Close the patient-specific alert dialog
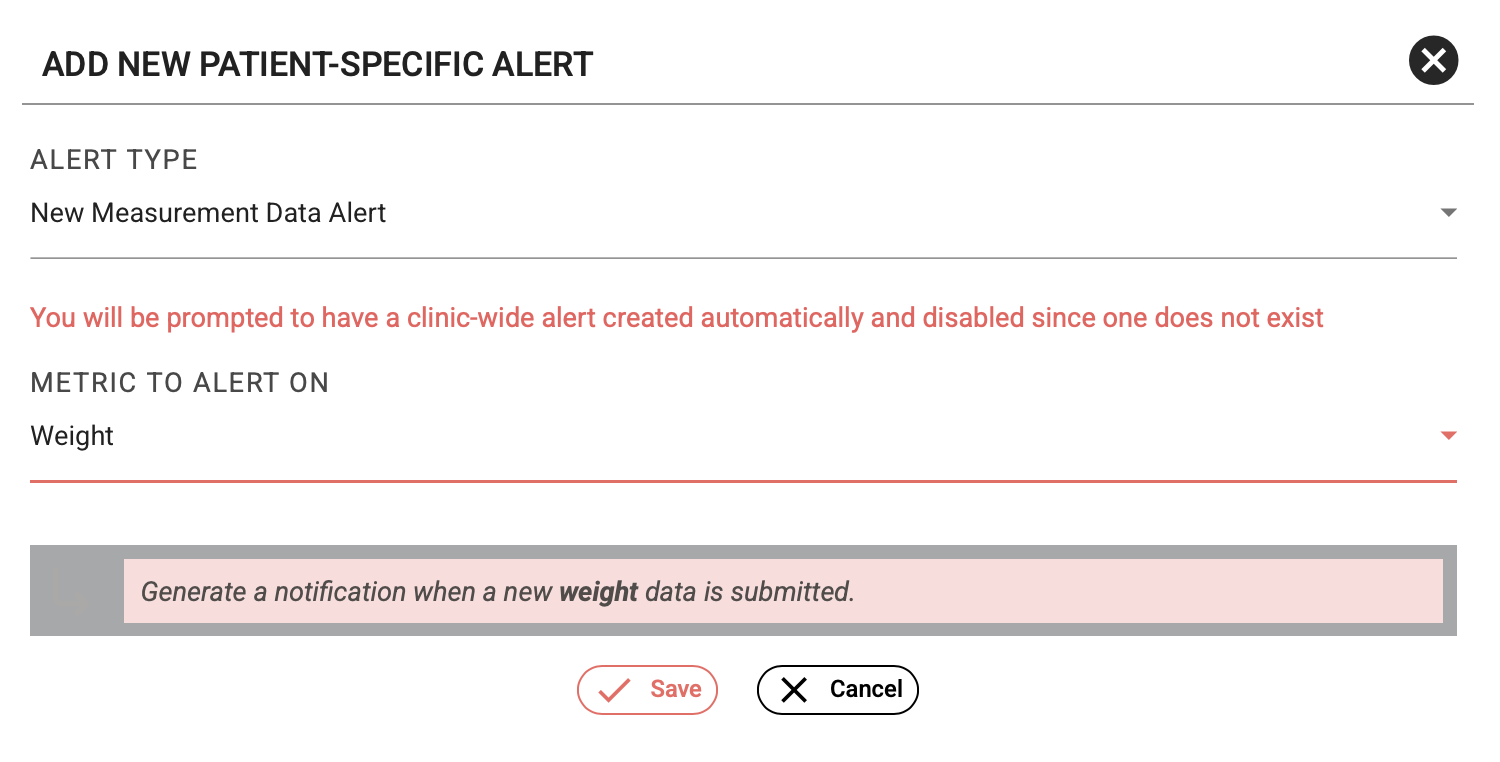 (1433, 61)
